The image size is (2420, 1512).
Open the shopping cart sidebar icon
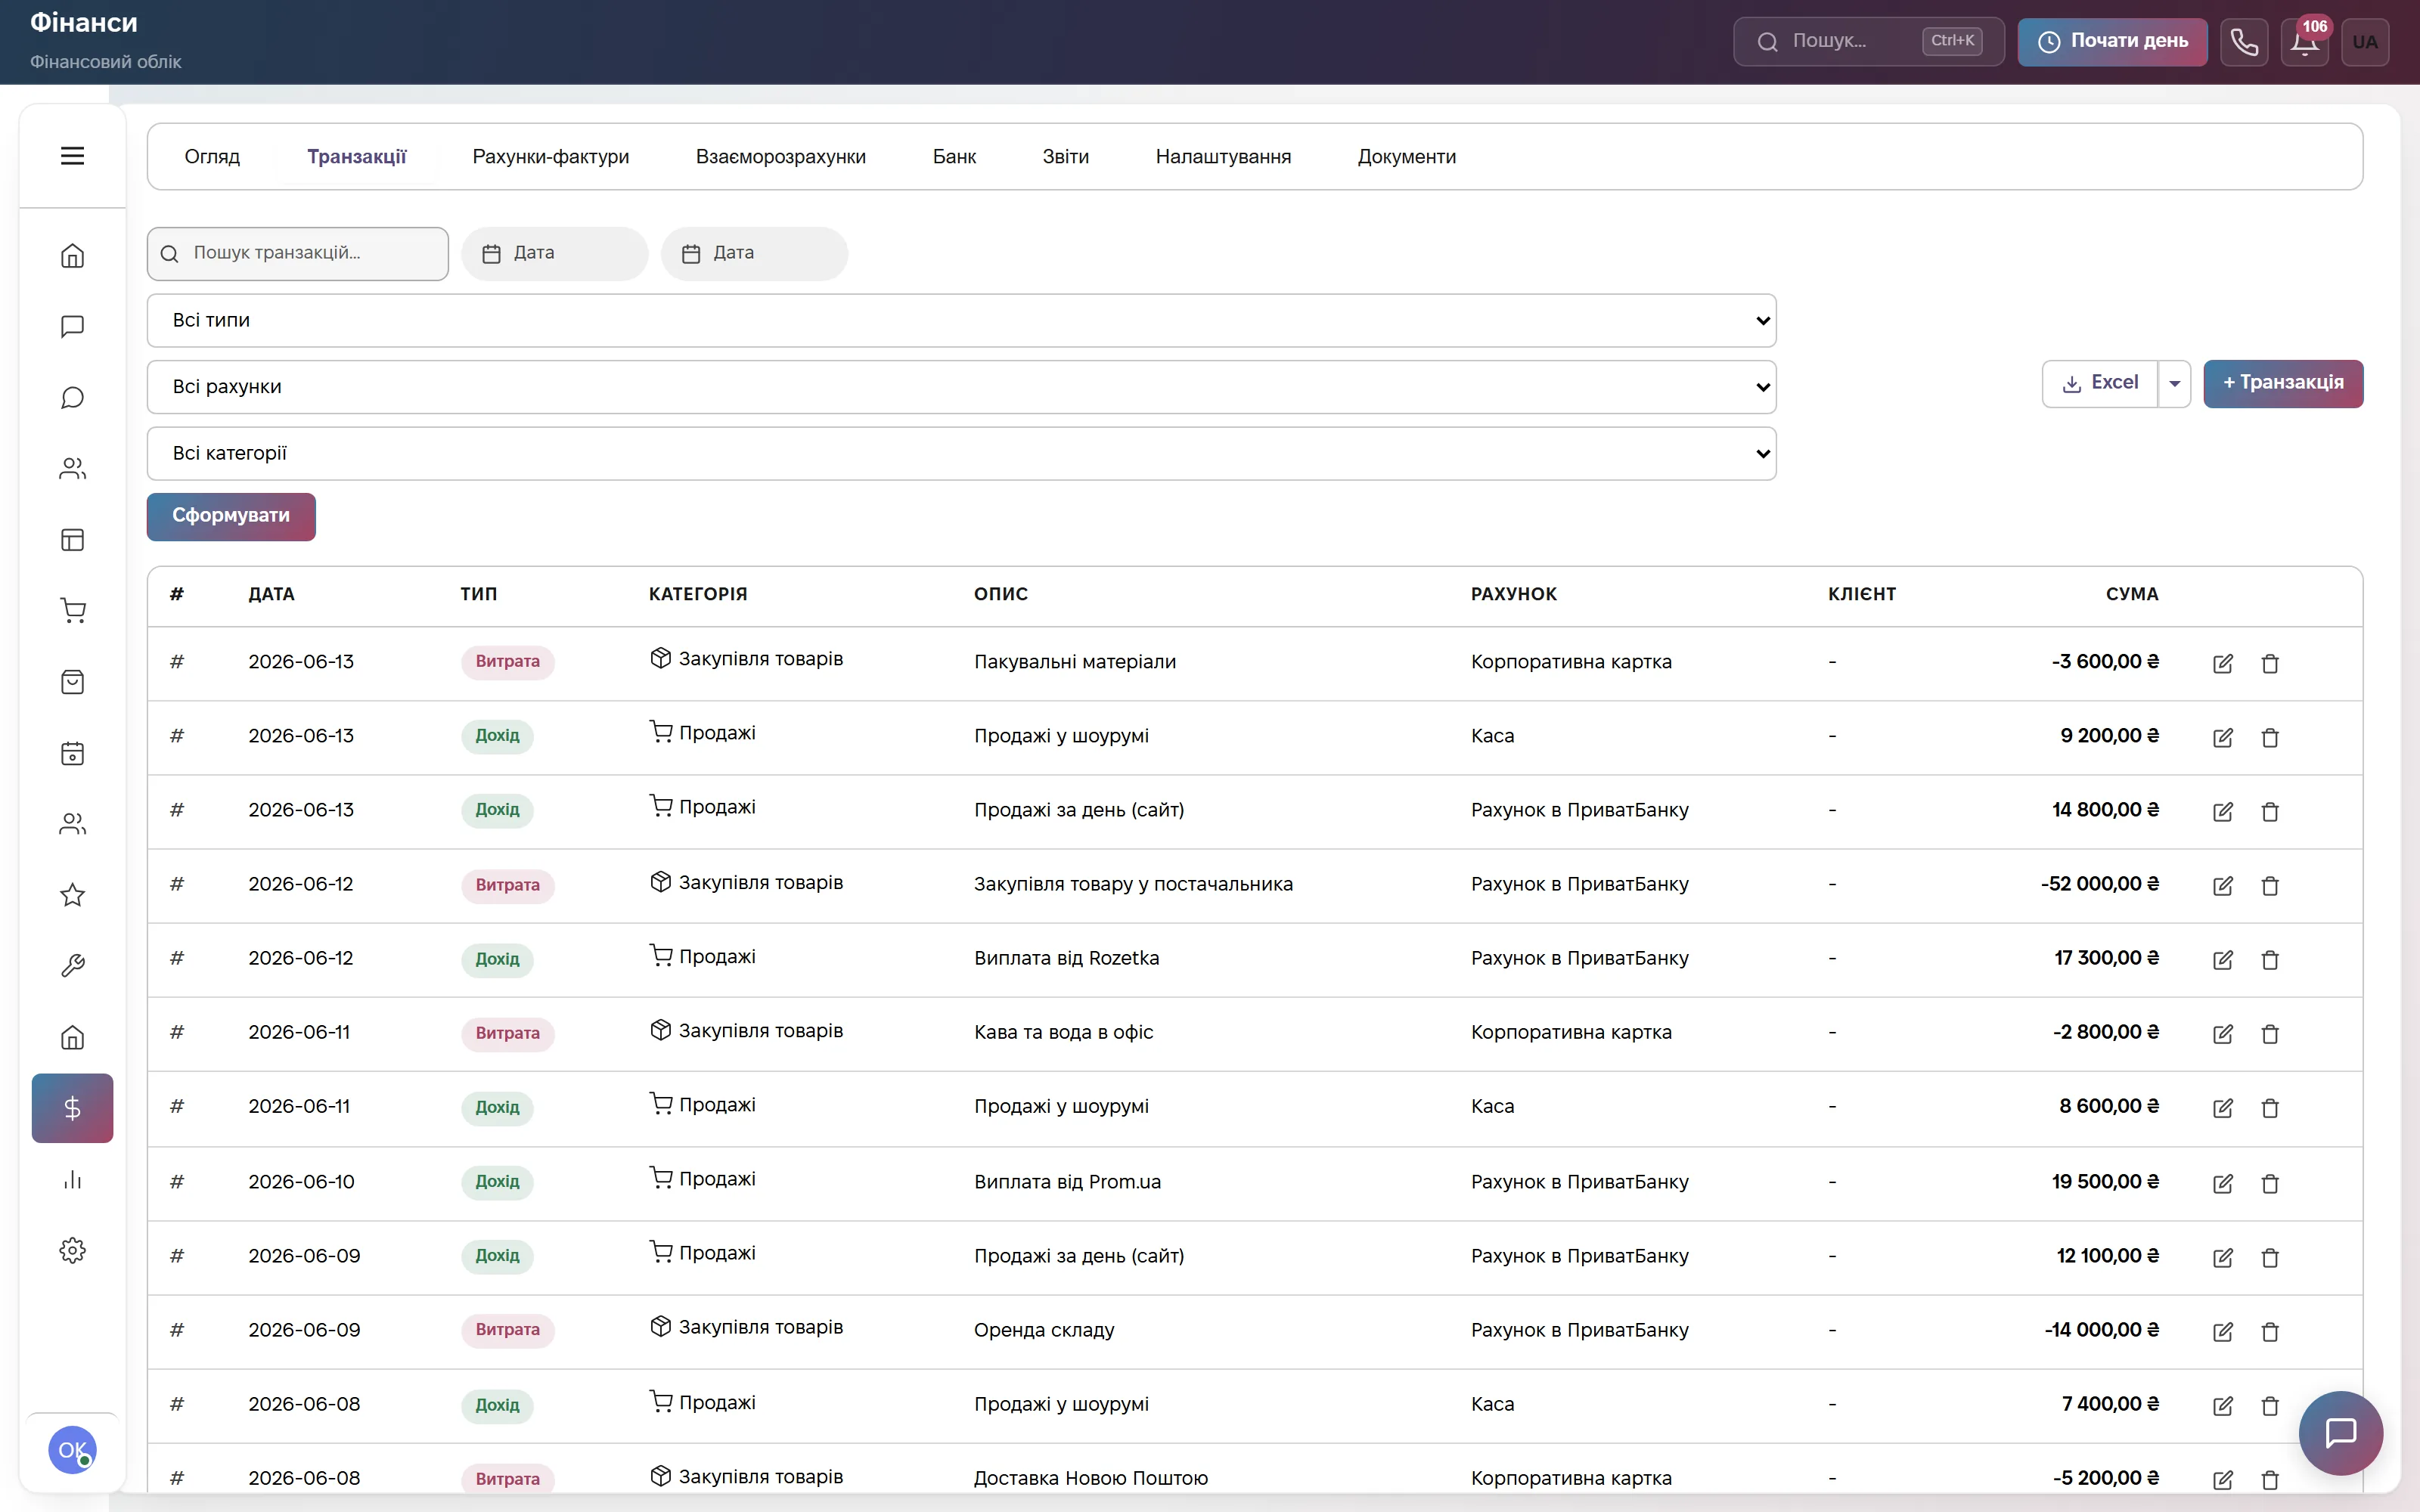72,611
